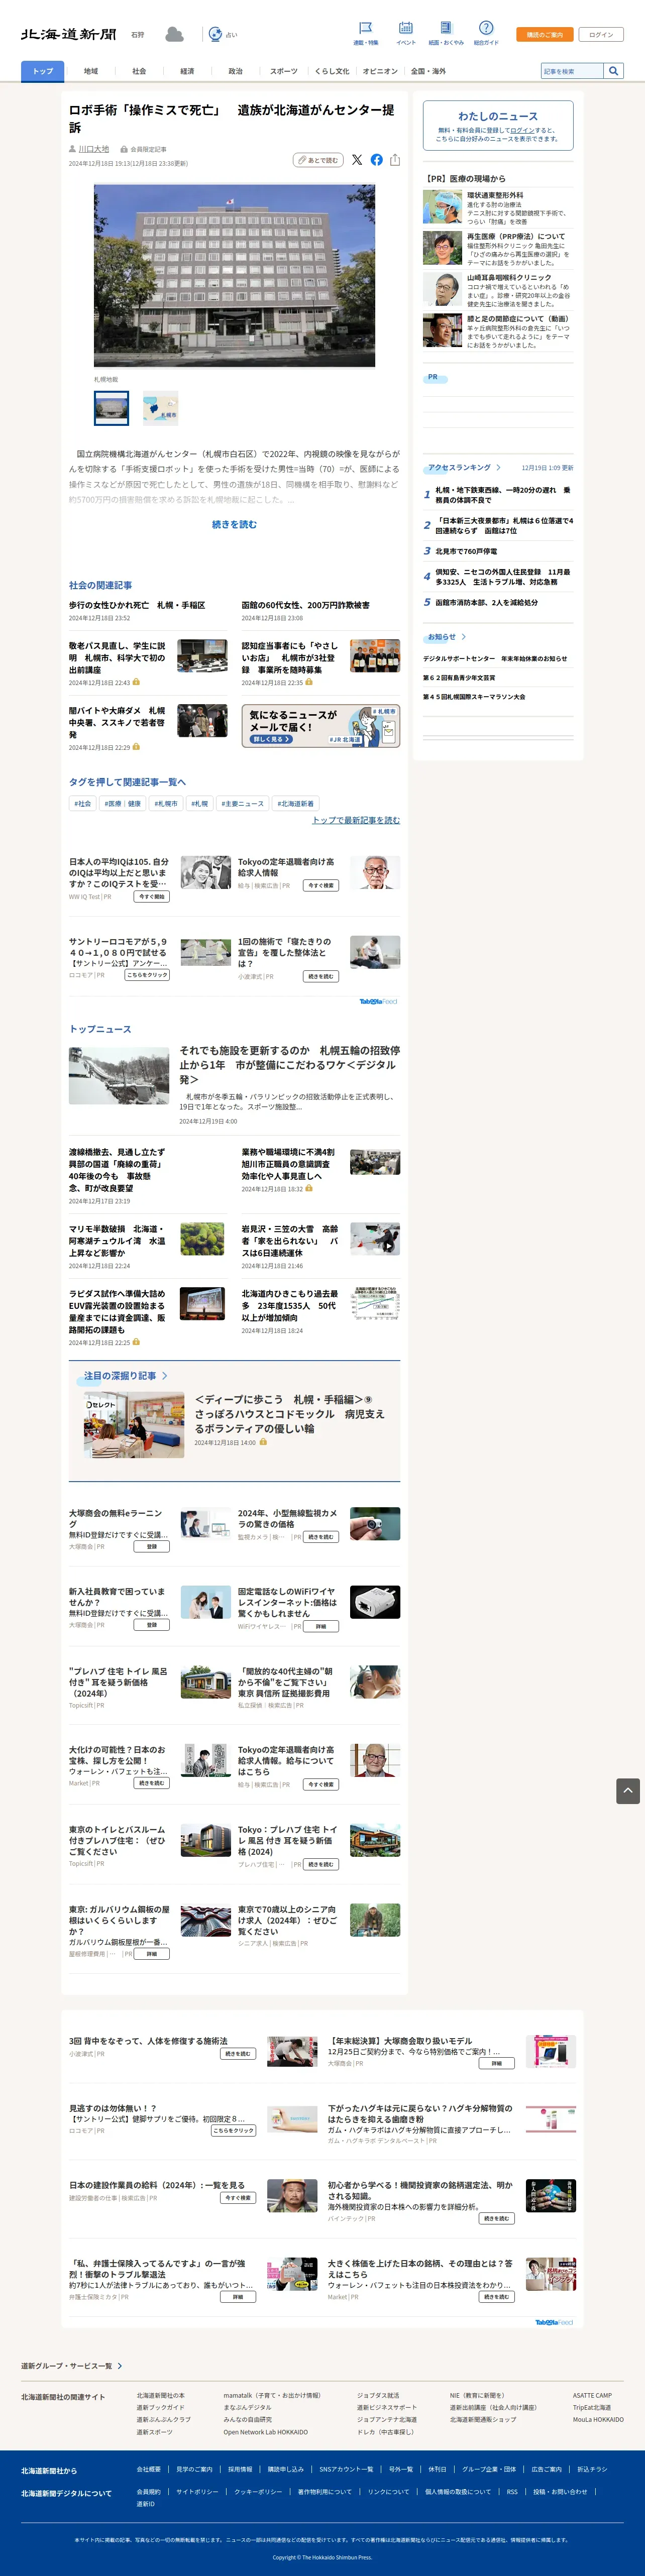Open 函館の60代女性、200万円詐欺被害 article
The image size is (645, 2576).
[305, 605]
